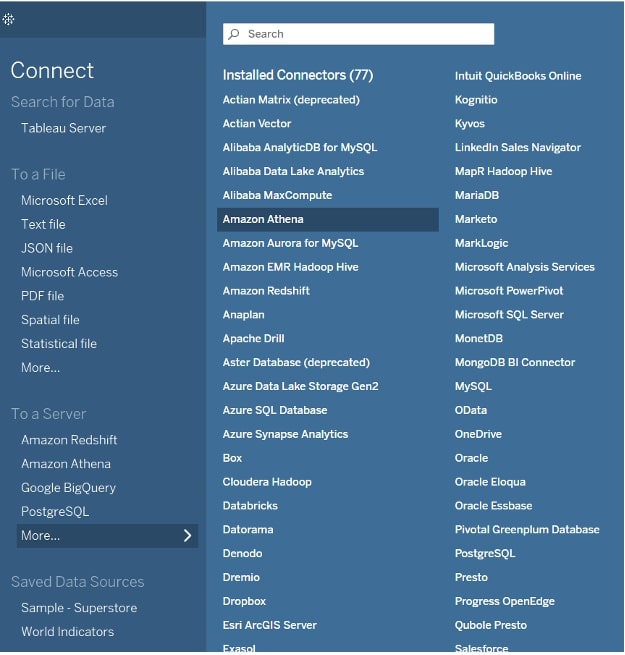The image size is (625, 655).
Task: Choose LinkedIn Sales Navigator
Action: tap(518, 147)
